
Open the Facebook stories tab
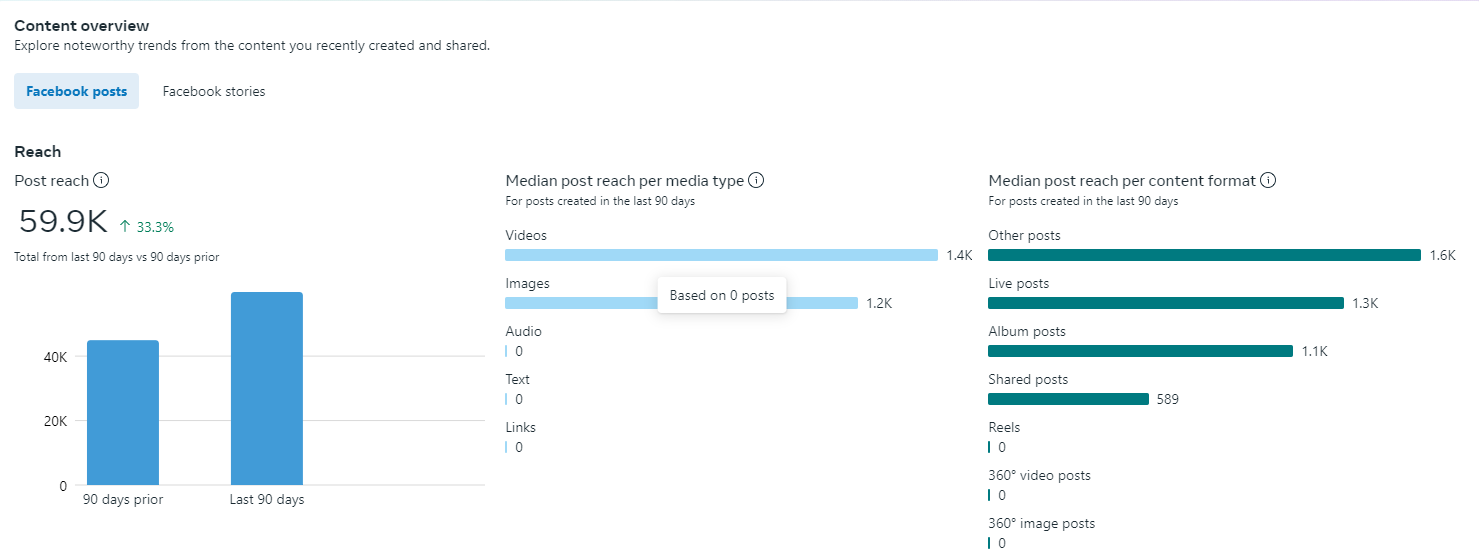[214, 91]
